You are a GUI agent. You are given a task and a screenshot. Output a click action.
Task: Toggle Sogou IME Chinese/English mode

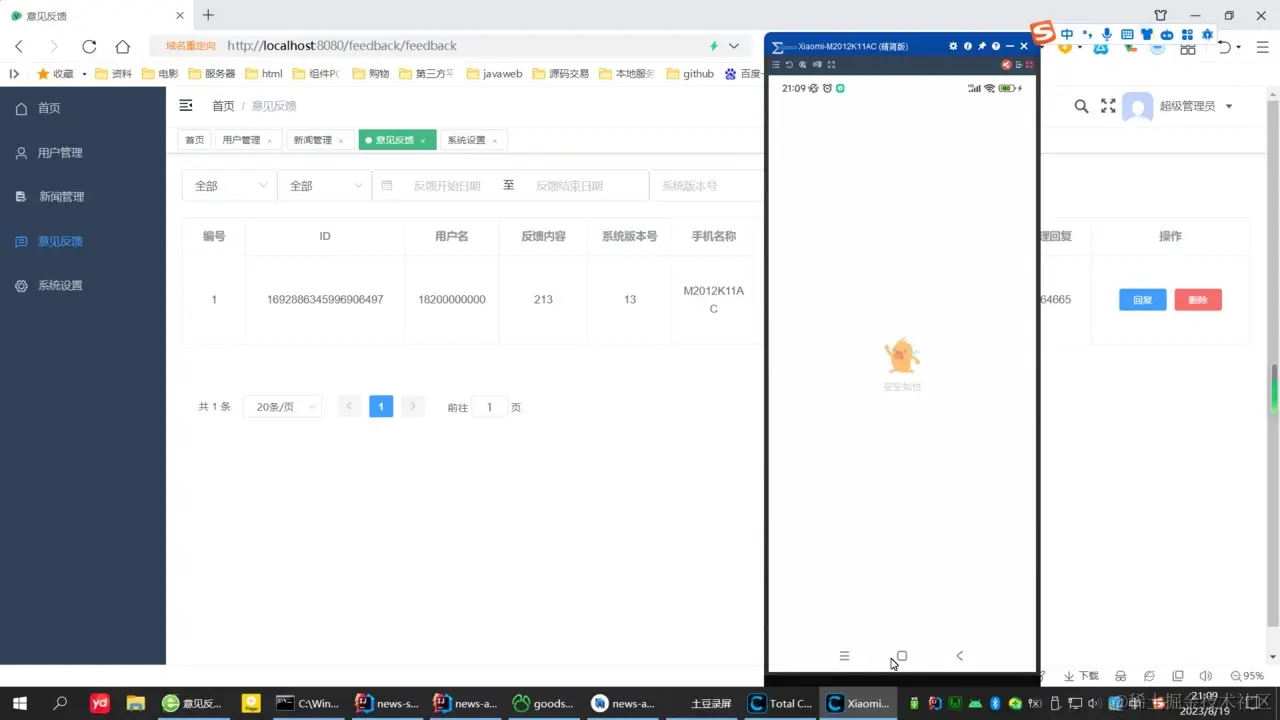coord(1067,34)
